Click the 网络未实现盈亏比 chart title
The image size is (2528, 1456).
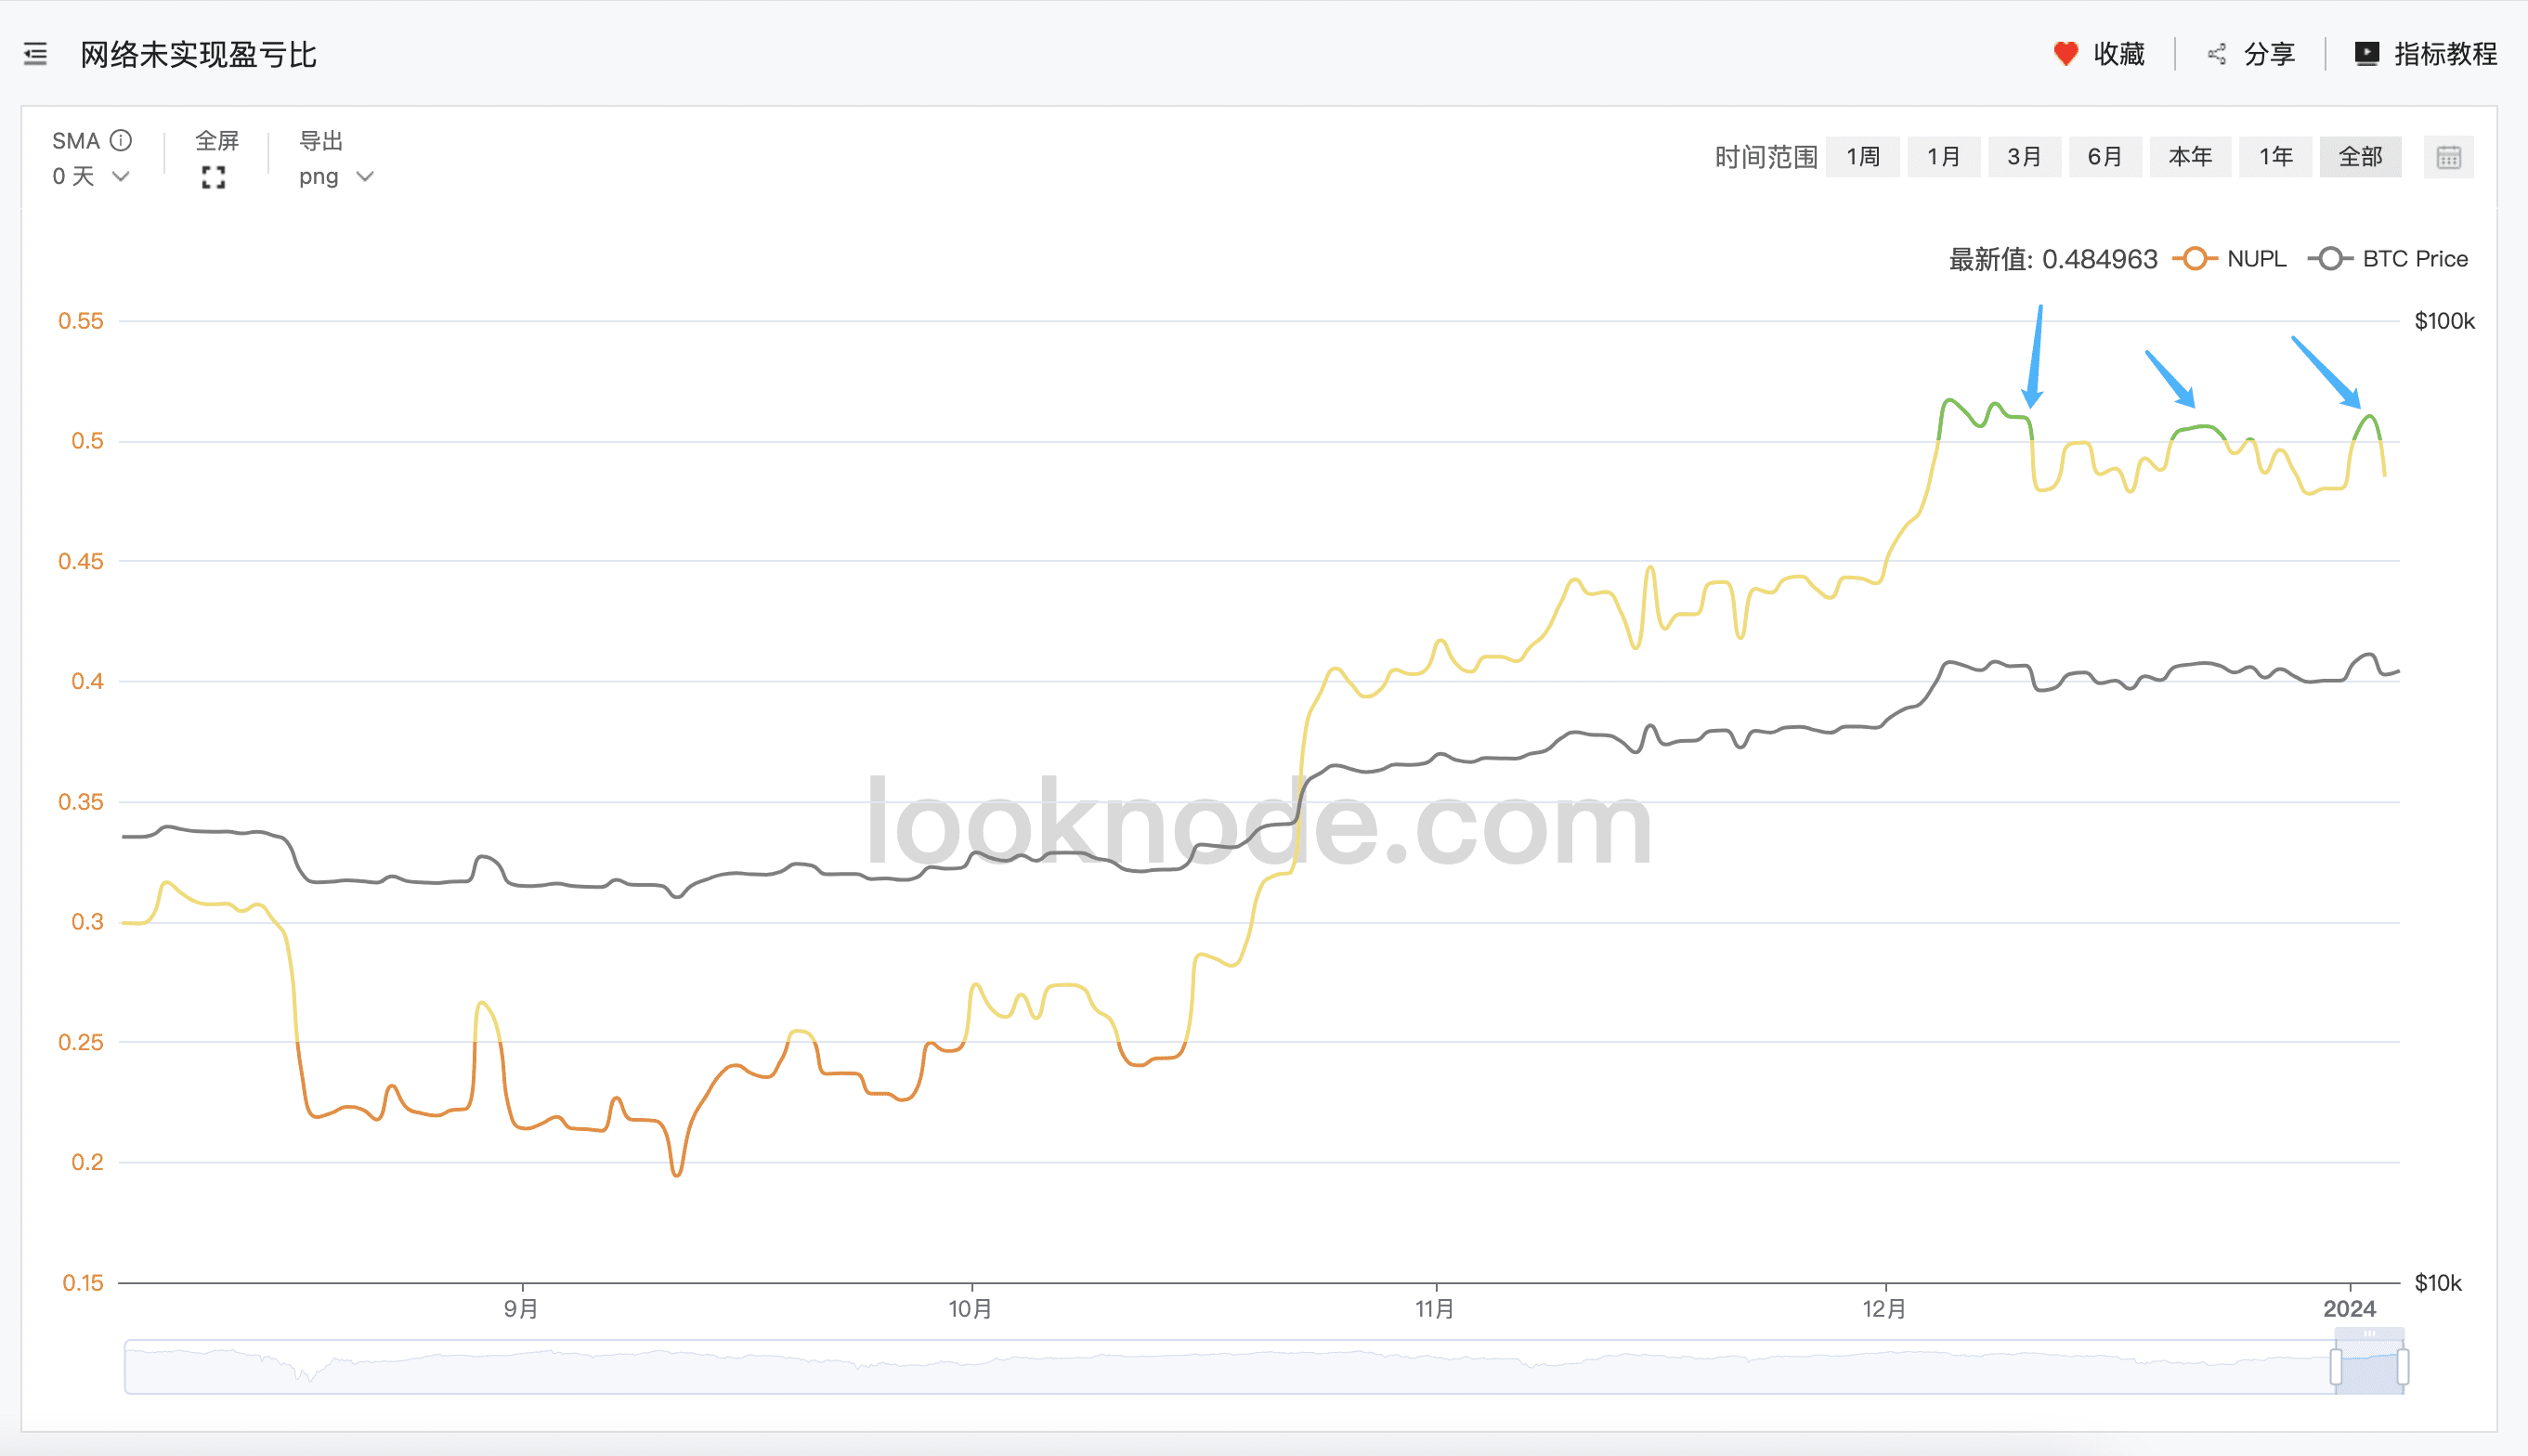pos(197,55)
